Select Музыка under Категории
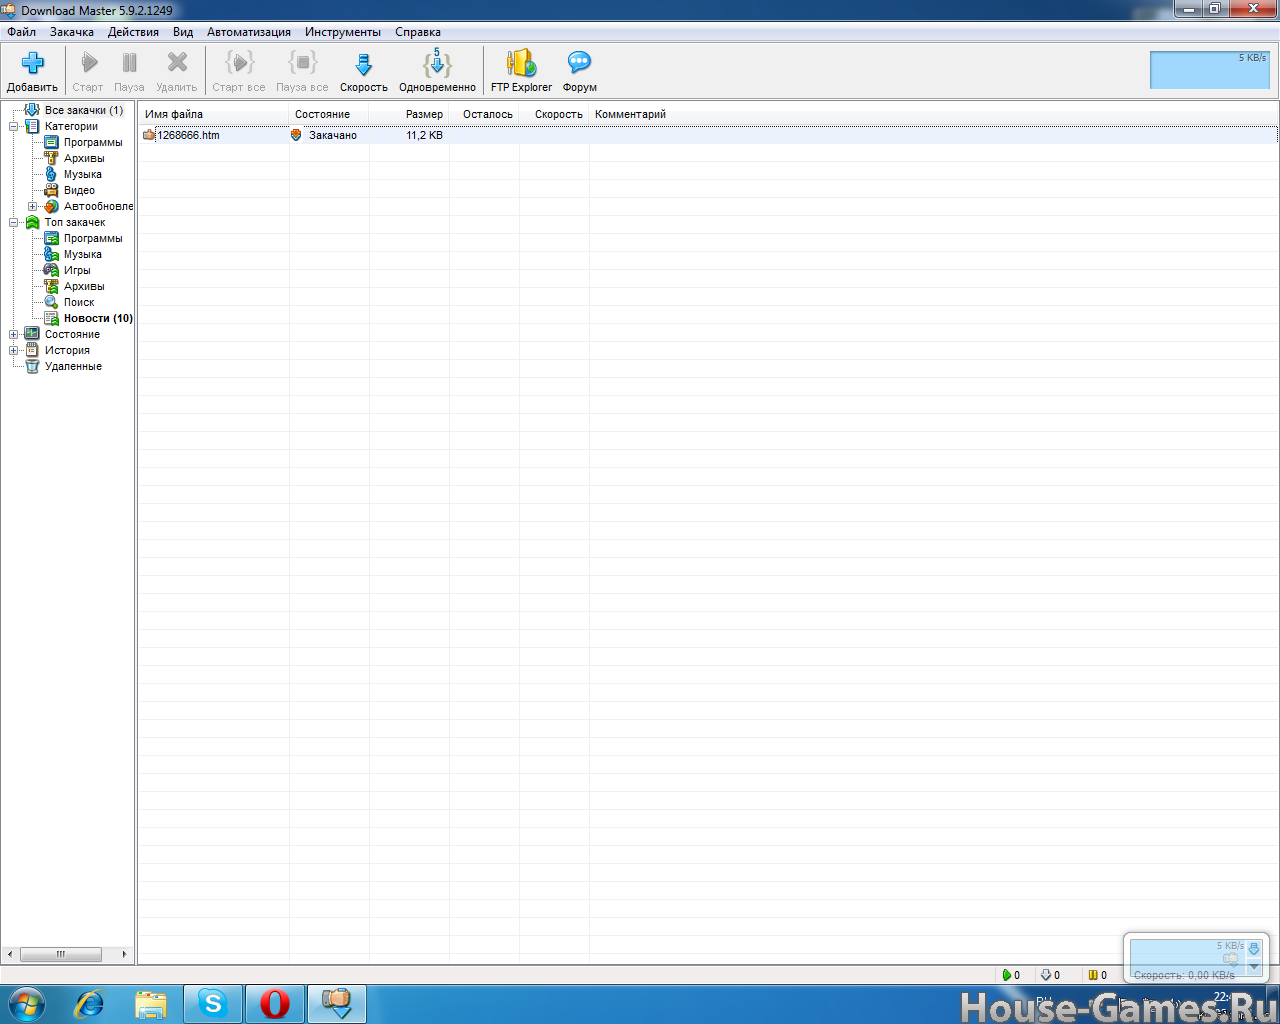Viewport: 1280px width, 1024px height. [x=83, y=174]
